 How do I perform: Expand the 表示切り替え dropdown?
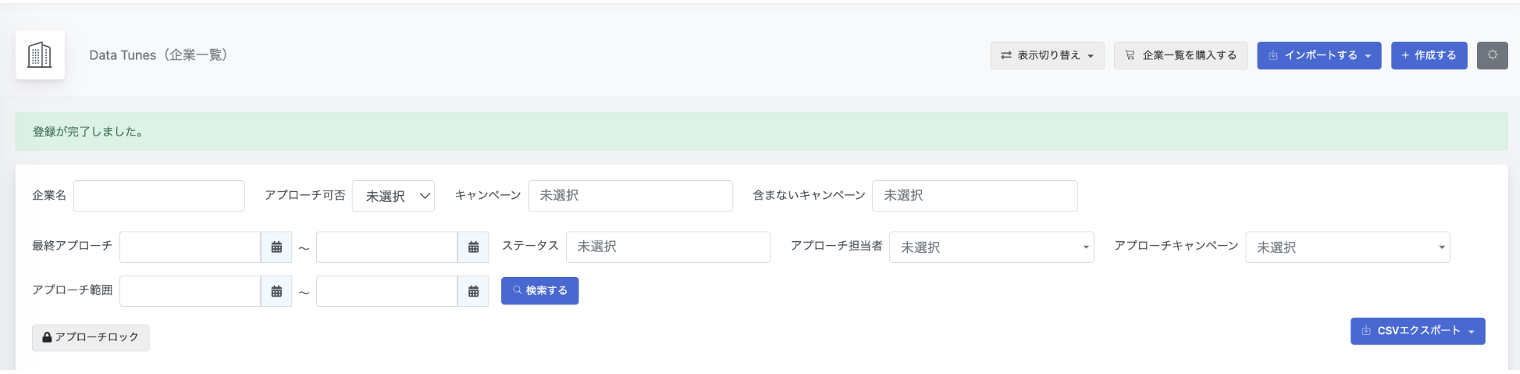(x=1047, y=55)
